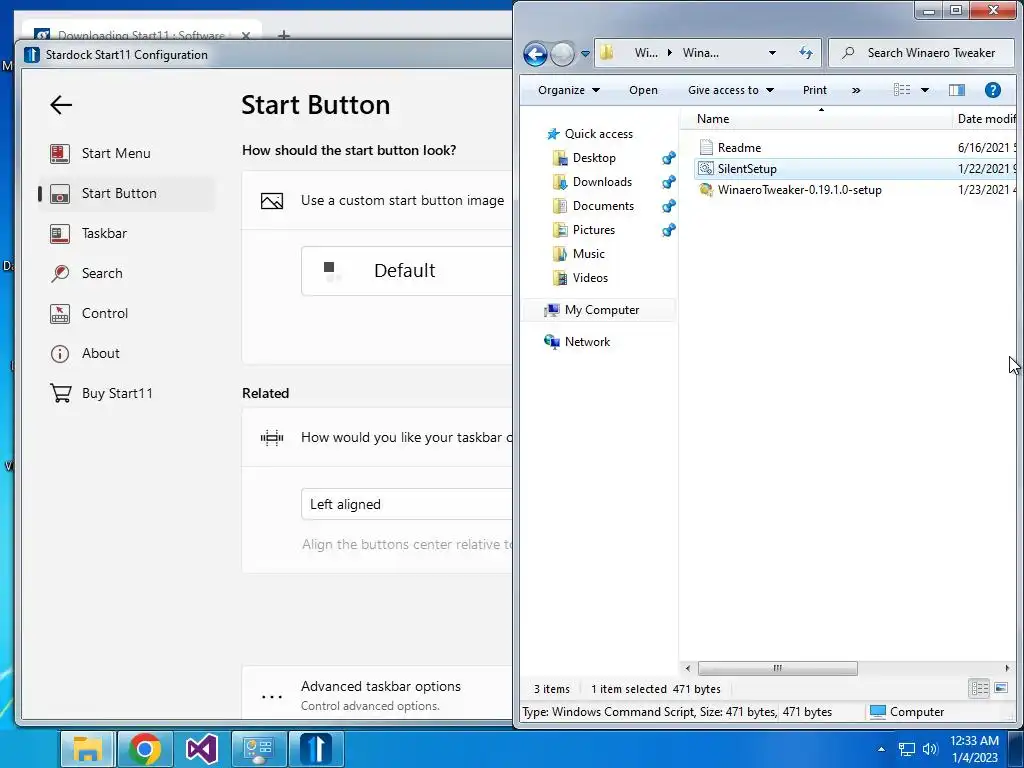Click the Search Winaero Tweaker field
1024x768 pixels.
922,53
